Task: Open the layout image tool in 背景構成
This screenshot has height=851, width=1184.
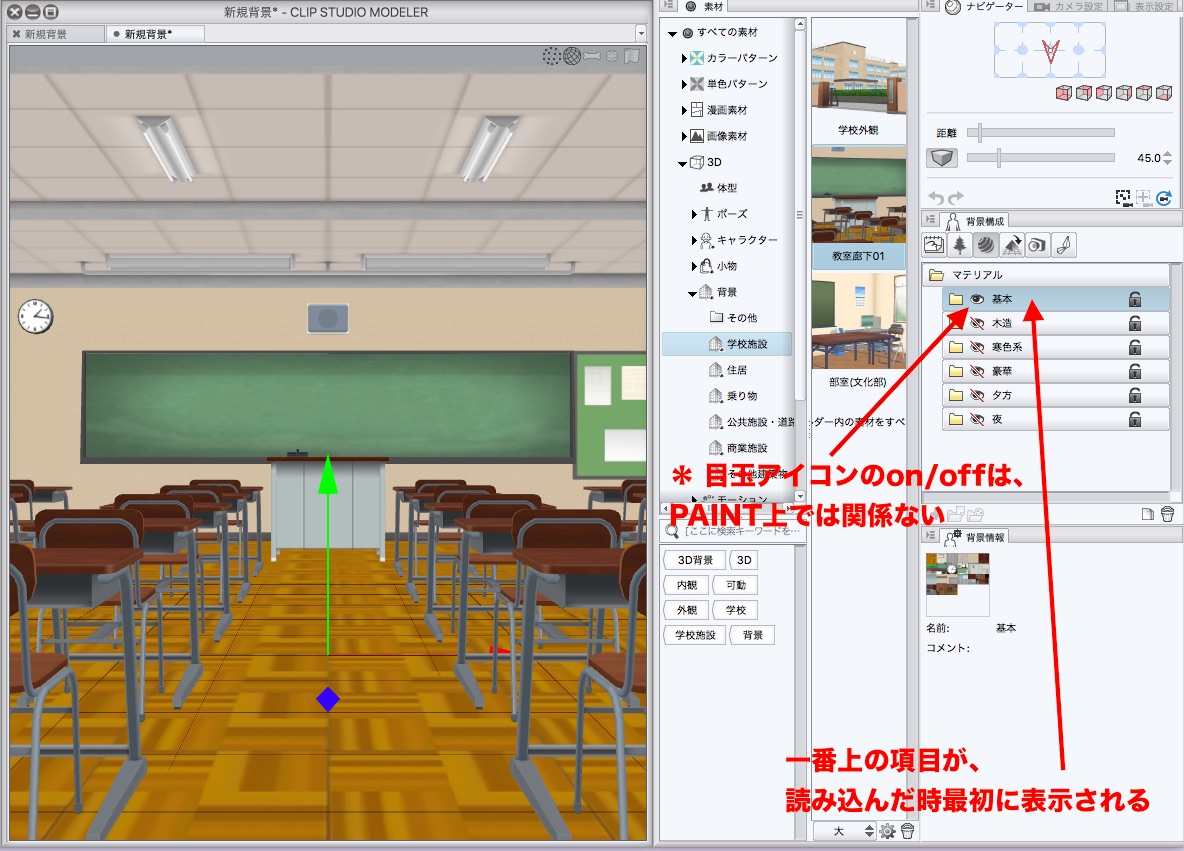Action: (x=934, y=245)
